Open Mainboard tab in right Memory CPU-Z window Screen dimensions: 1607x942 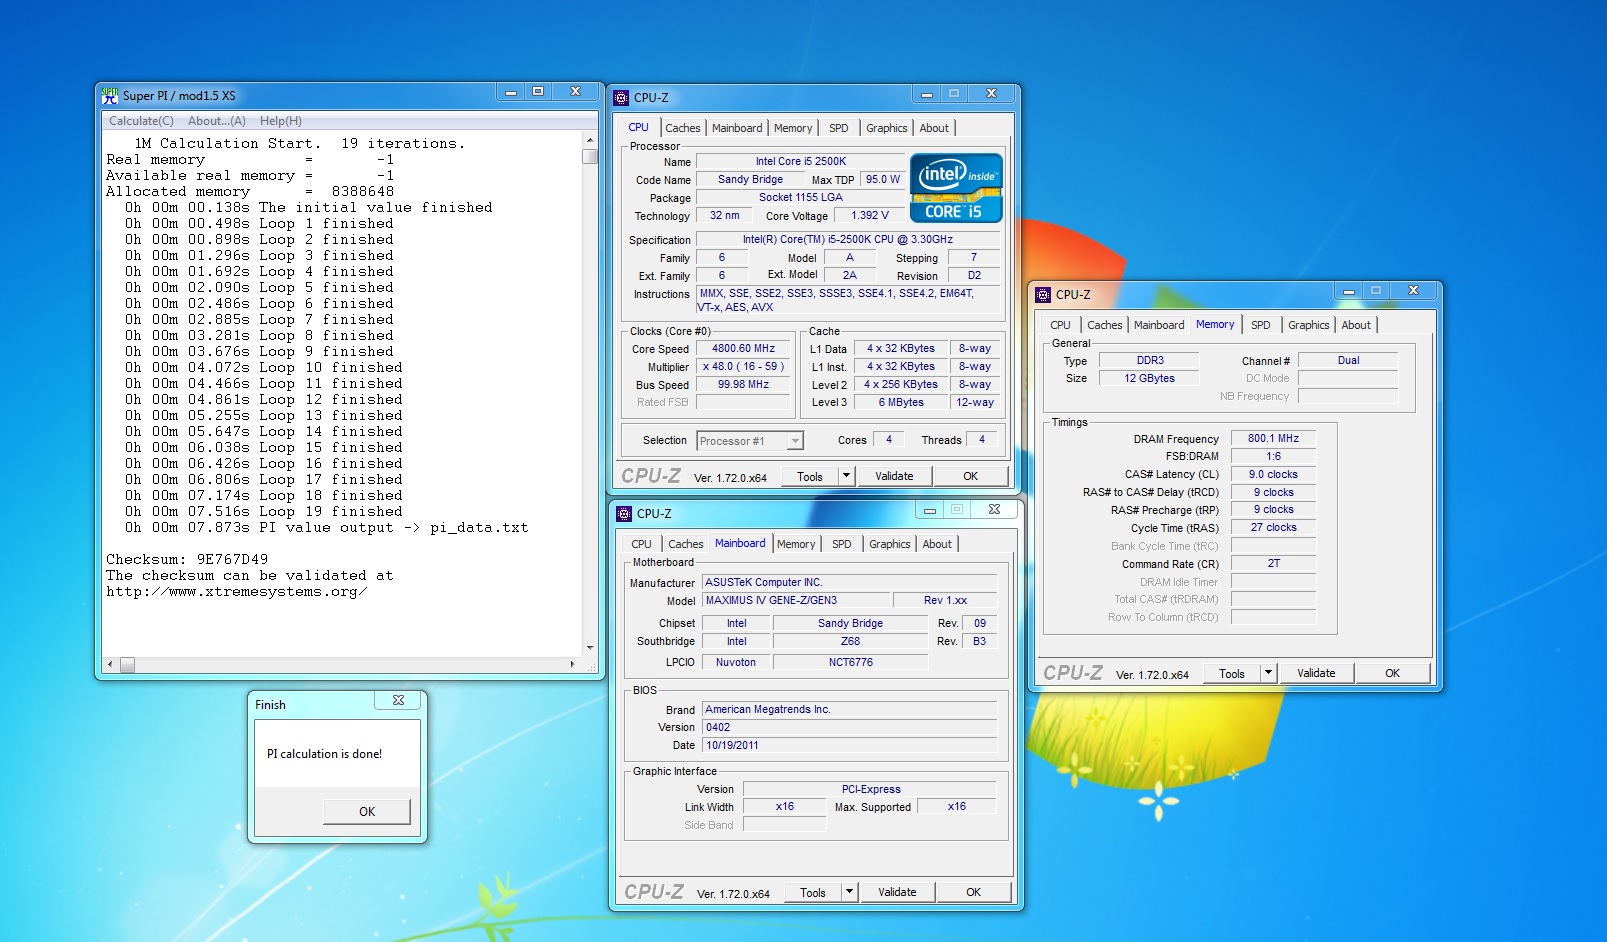[x=1159, y=325]
